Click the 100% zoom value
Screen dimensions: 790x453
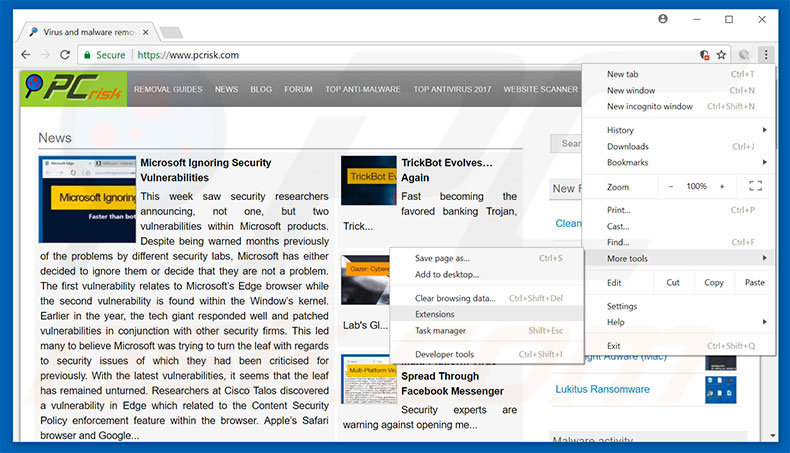click(x=696, y=186)
